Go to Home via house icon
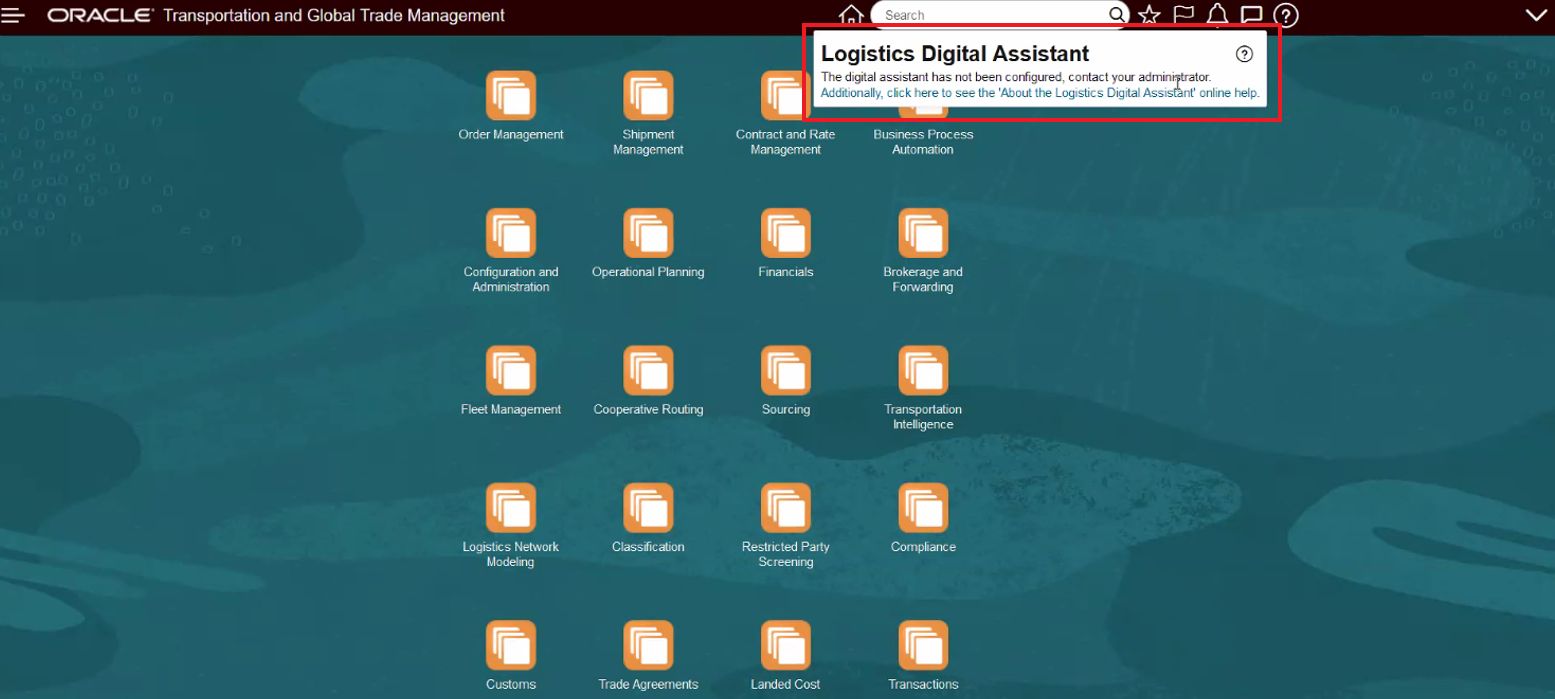The width and height of the screenshot is (1555, 699). pos(851,15)
